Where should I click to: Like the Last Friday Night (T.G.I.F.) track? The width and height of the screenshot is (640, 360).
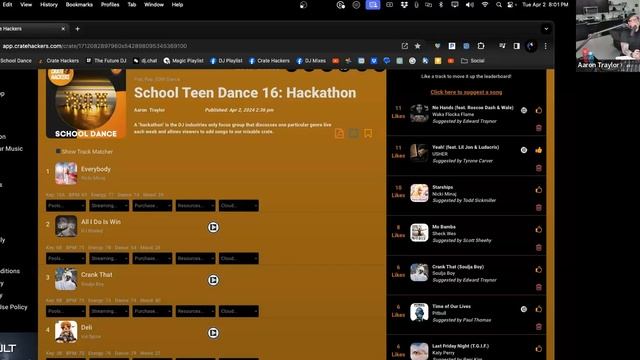539,349
